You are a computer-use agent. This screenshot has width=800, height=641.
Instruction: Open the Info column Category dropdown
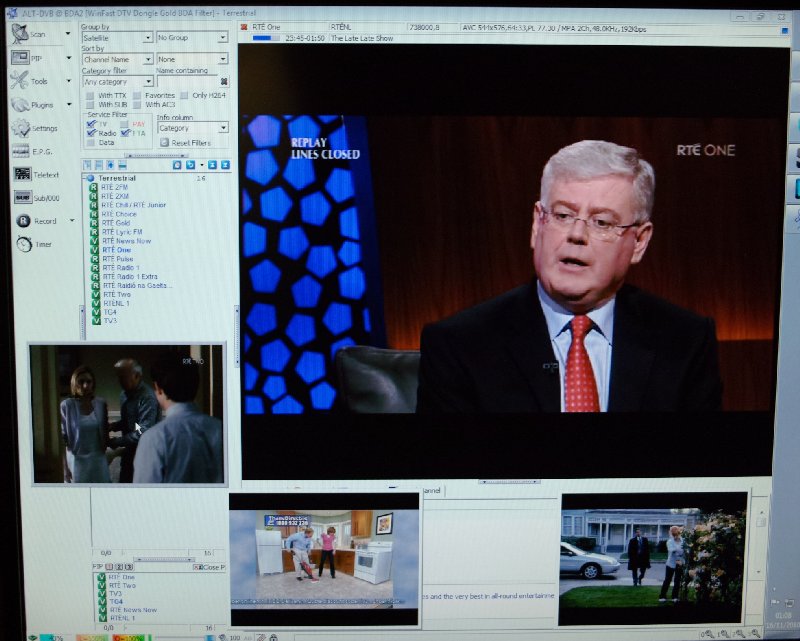pos(193,128)
